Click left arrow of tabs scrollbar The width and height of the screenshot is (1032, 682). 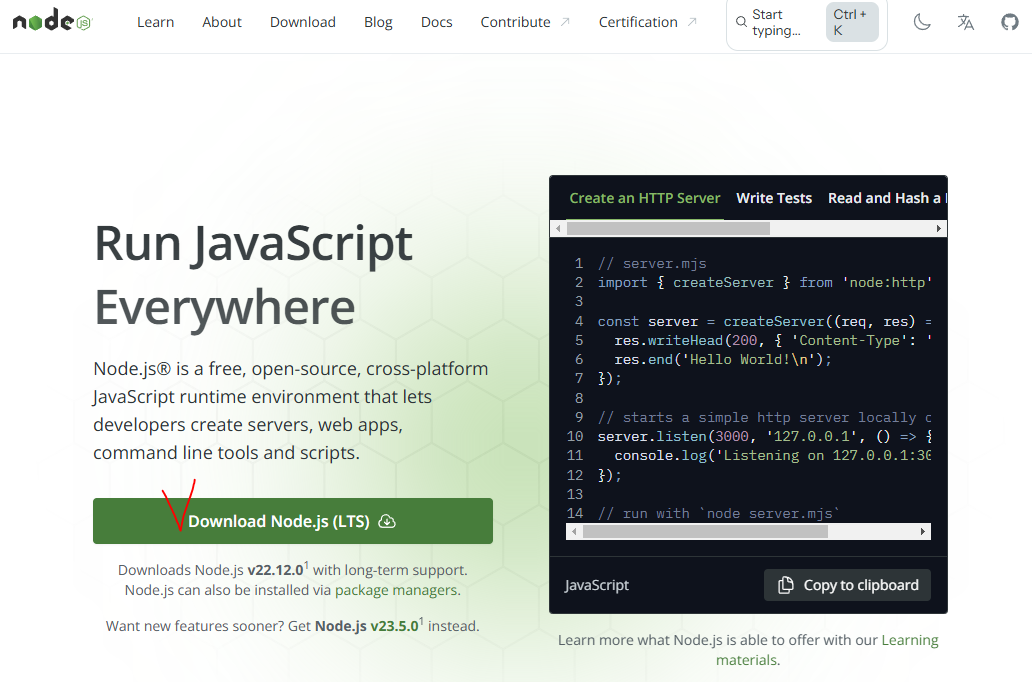(x=558, y=228)
